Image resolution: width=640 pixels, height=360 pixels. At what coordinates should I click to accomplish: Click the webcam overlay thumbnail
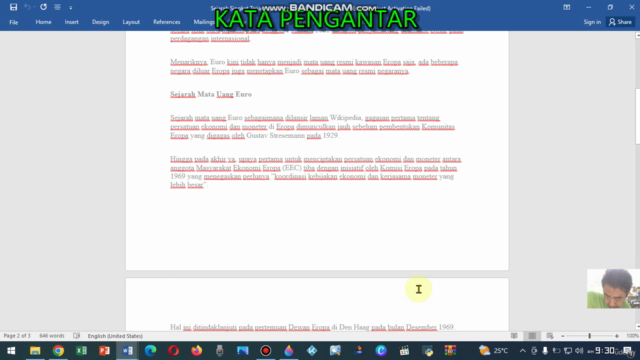[x=613, y=289]
